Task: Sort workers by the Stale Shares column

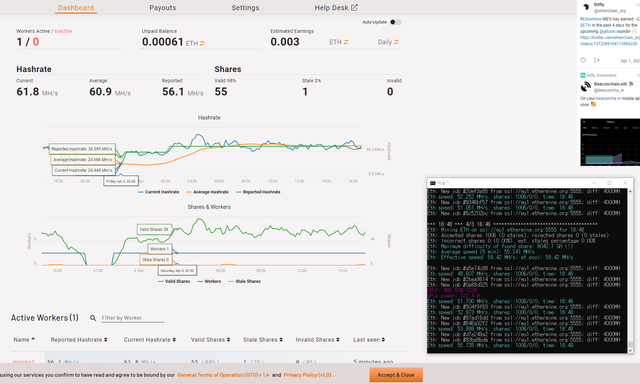Action: [x=263, y=340]
